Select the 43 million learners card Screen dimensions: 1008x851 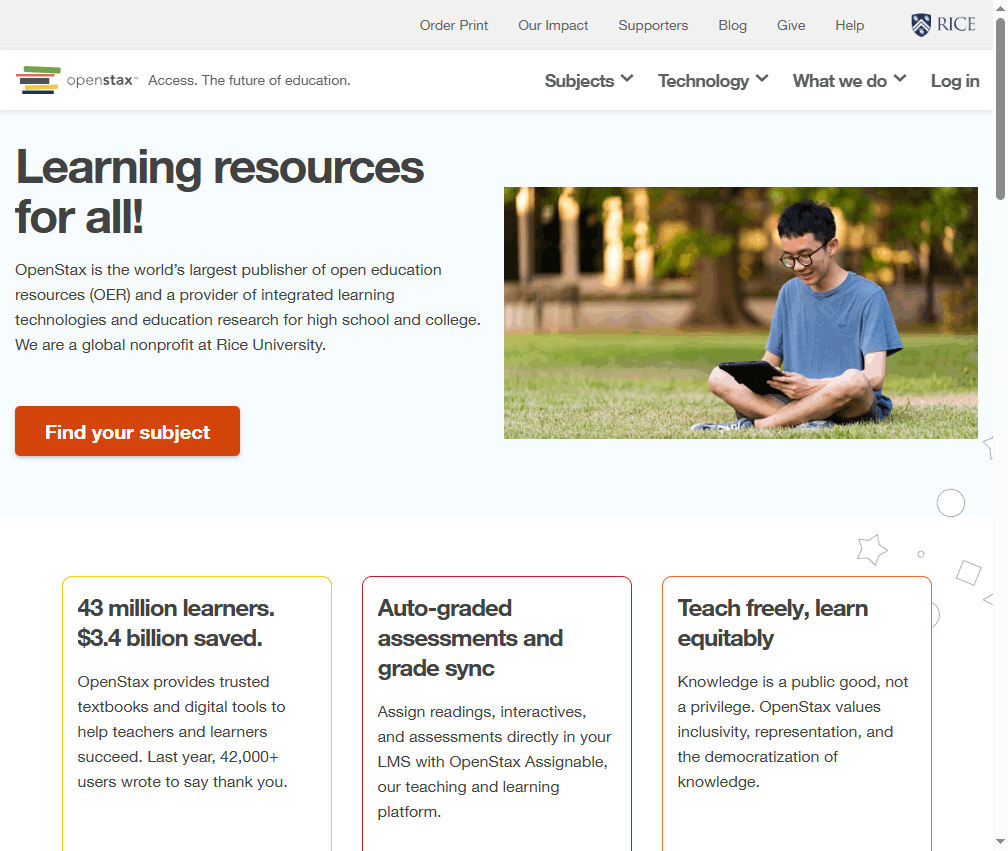[x=197, y=700]
